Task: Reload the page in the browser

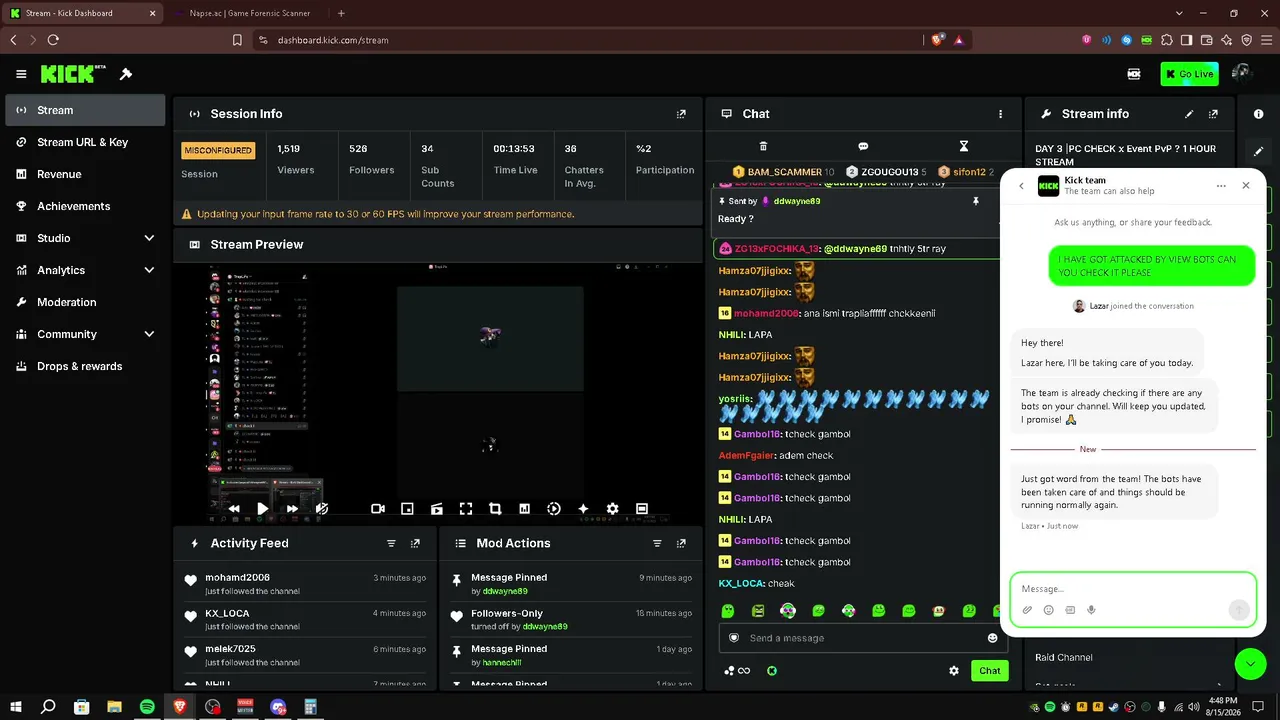Action: click(53, 40)
